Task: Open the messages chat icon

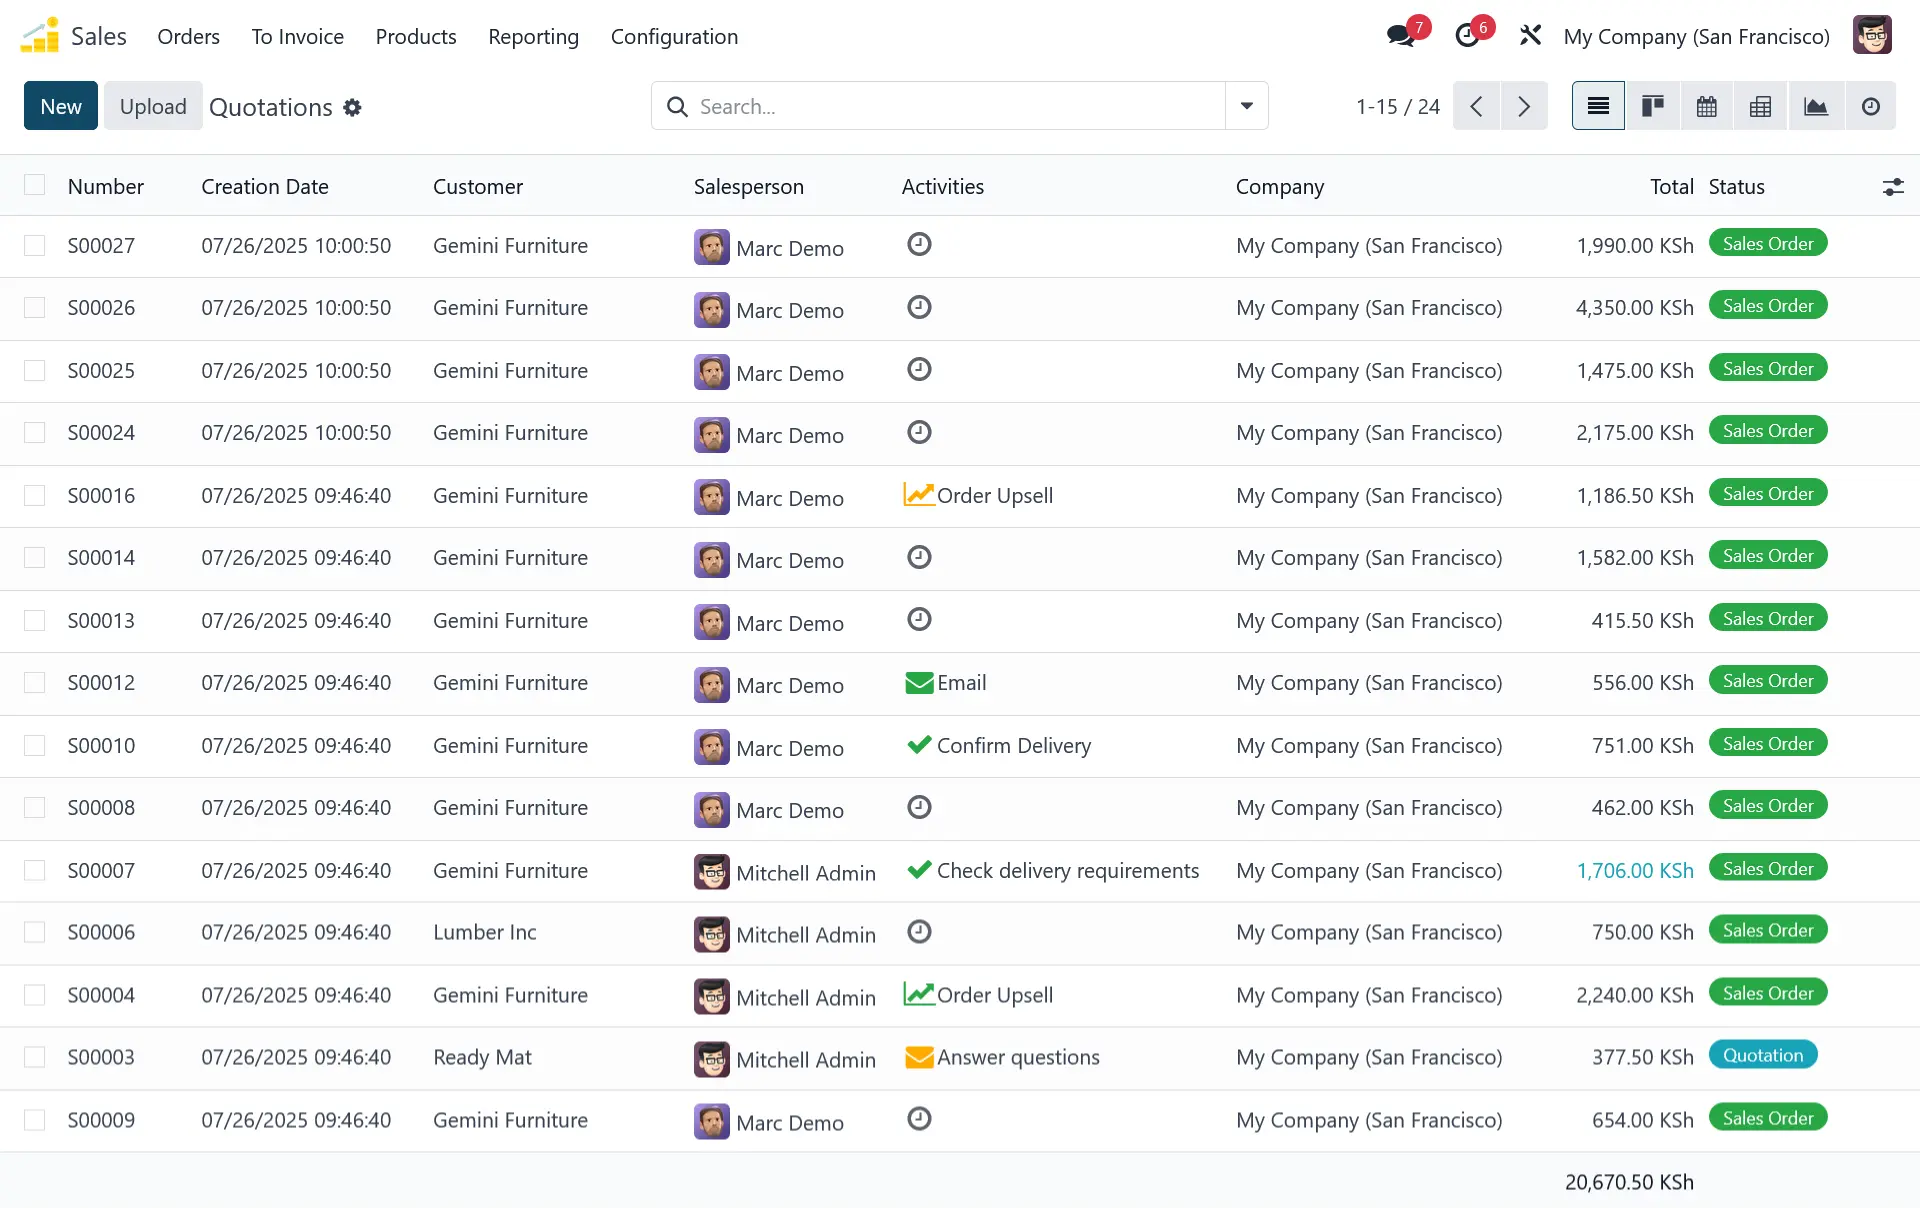Action: coord(1401,36)
